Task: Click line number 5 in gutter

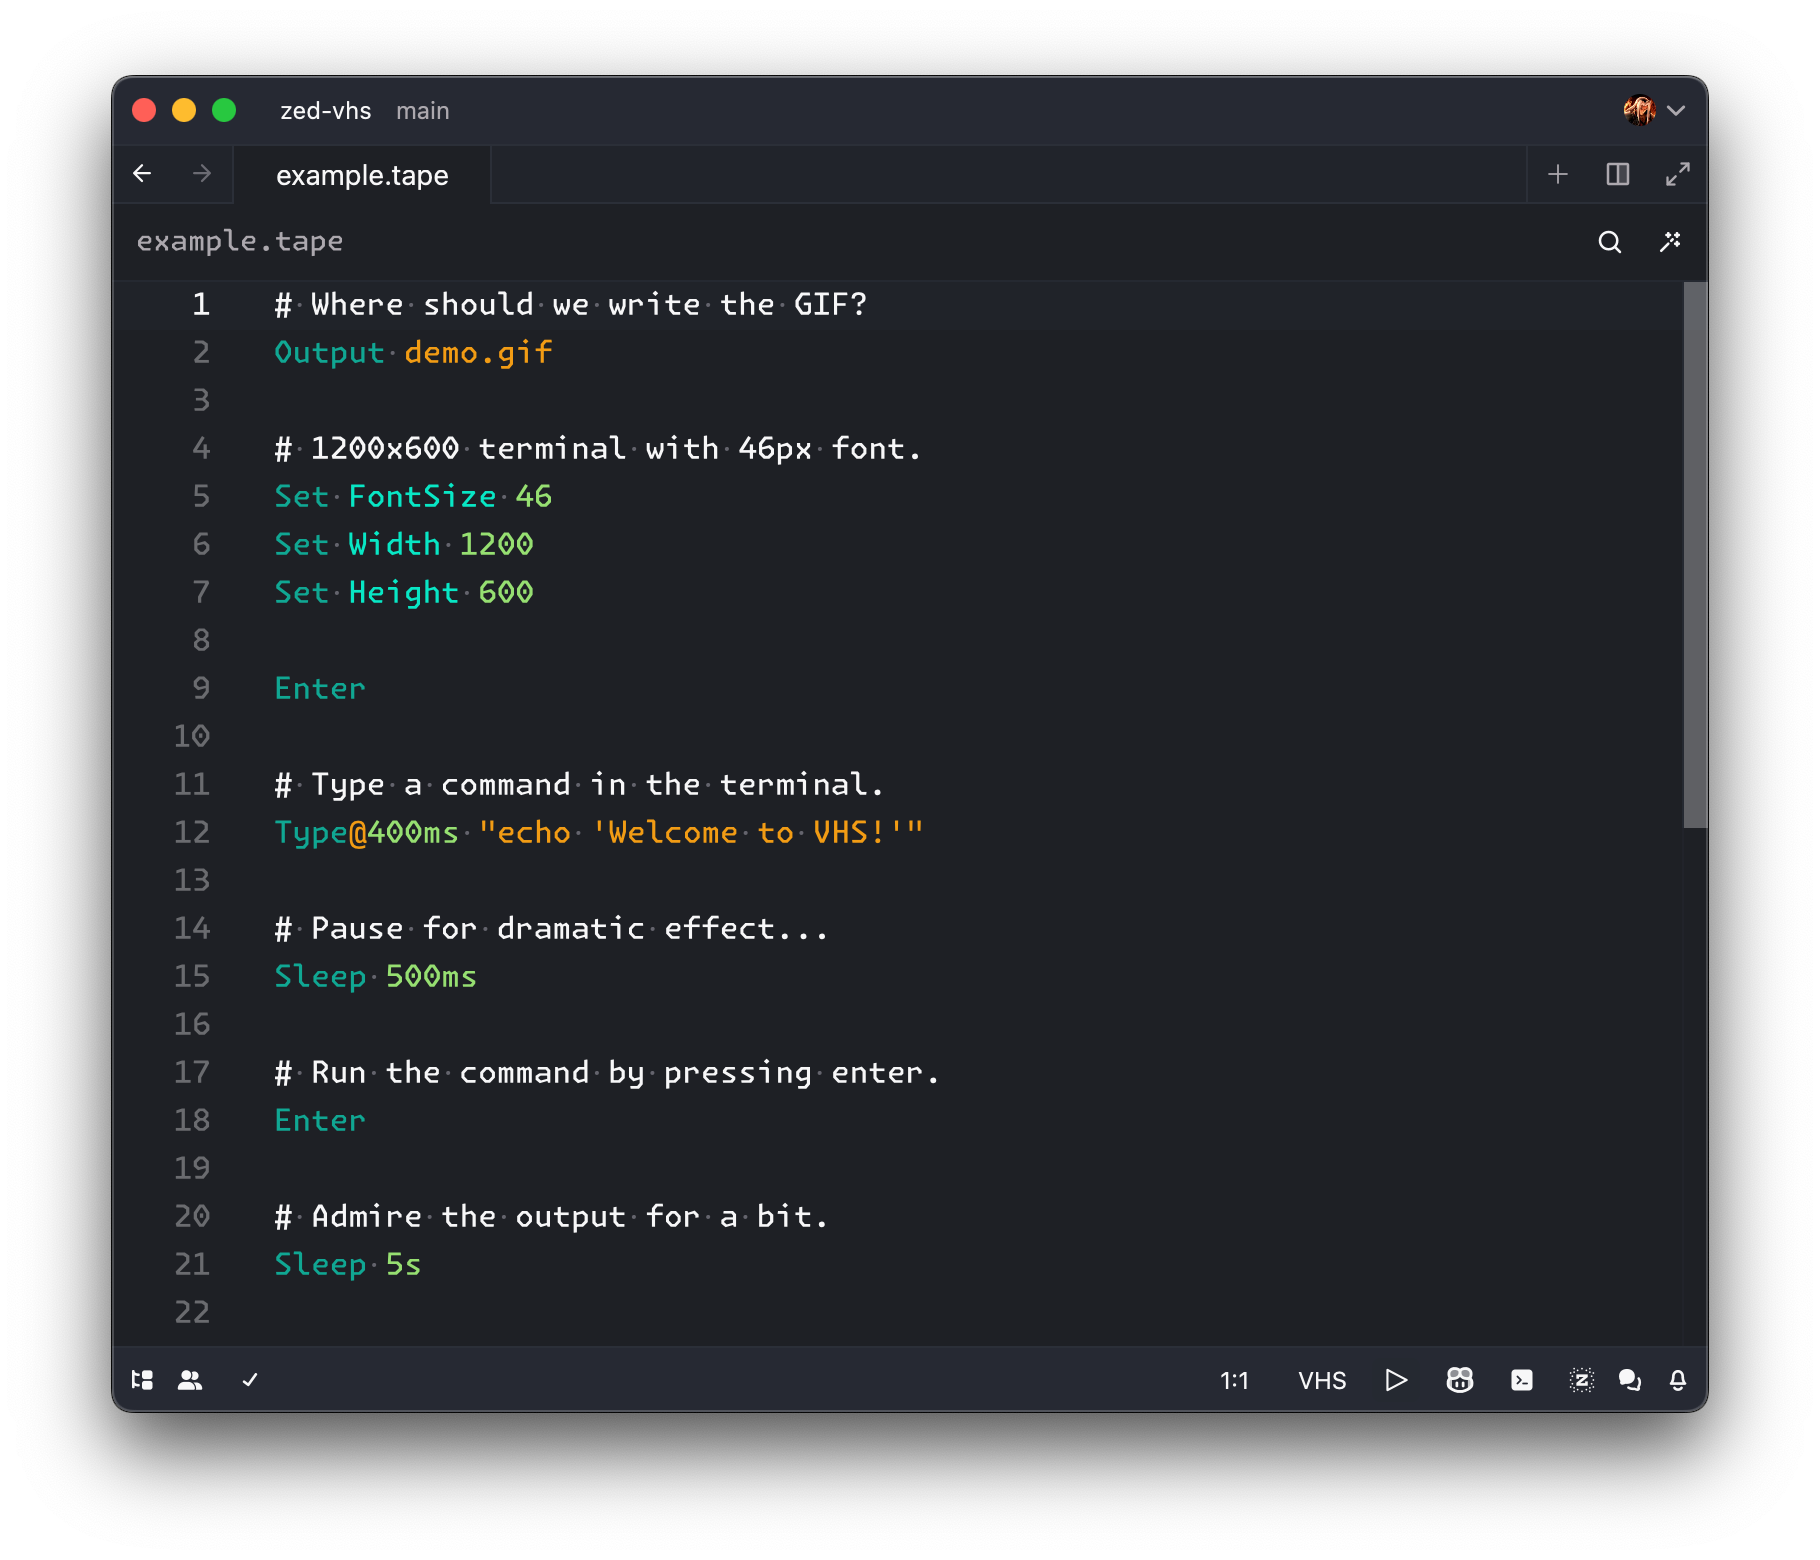Action: pos(201,496)
